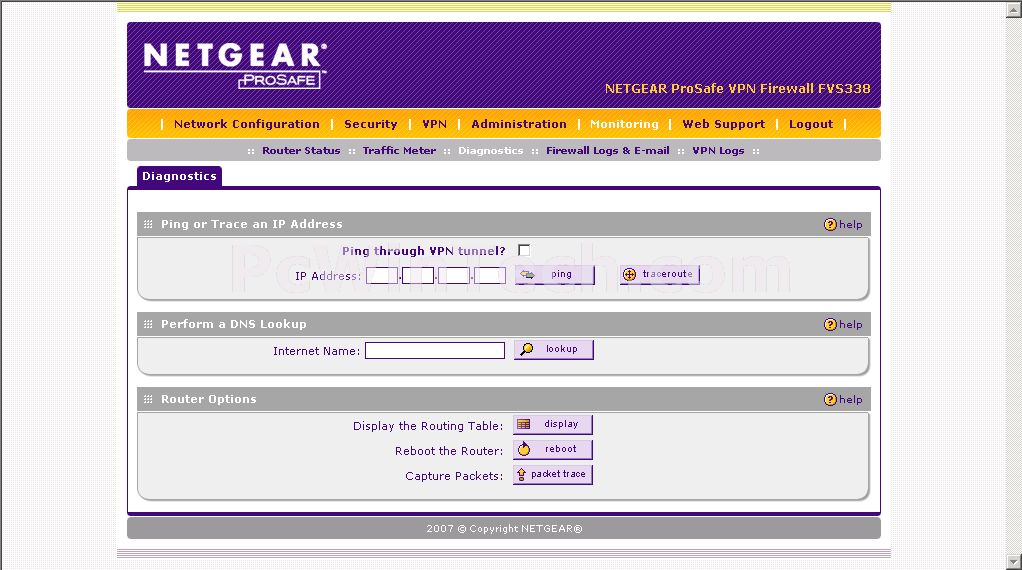Go to VPN Logs submenu
Viewport: 1022px width, 570px height.
click(x=718, y=150)
